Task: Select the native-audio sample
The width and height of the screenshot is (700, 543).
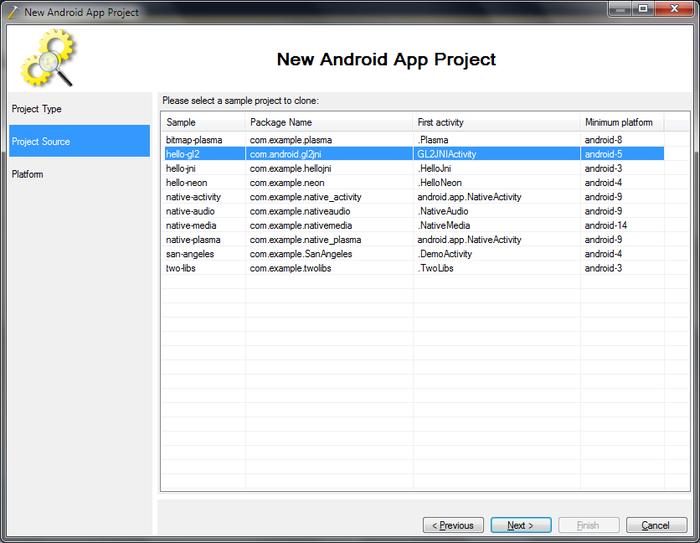Action: tap(190, 211)
